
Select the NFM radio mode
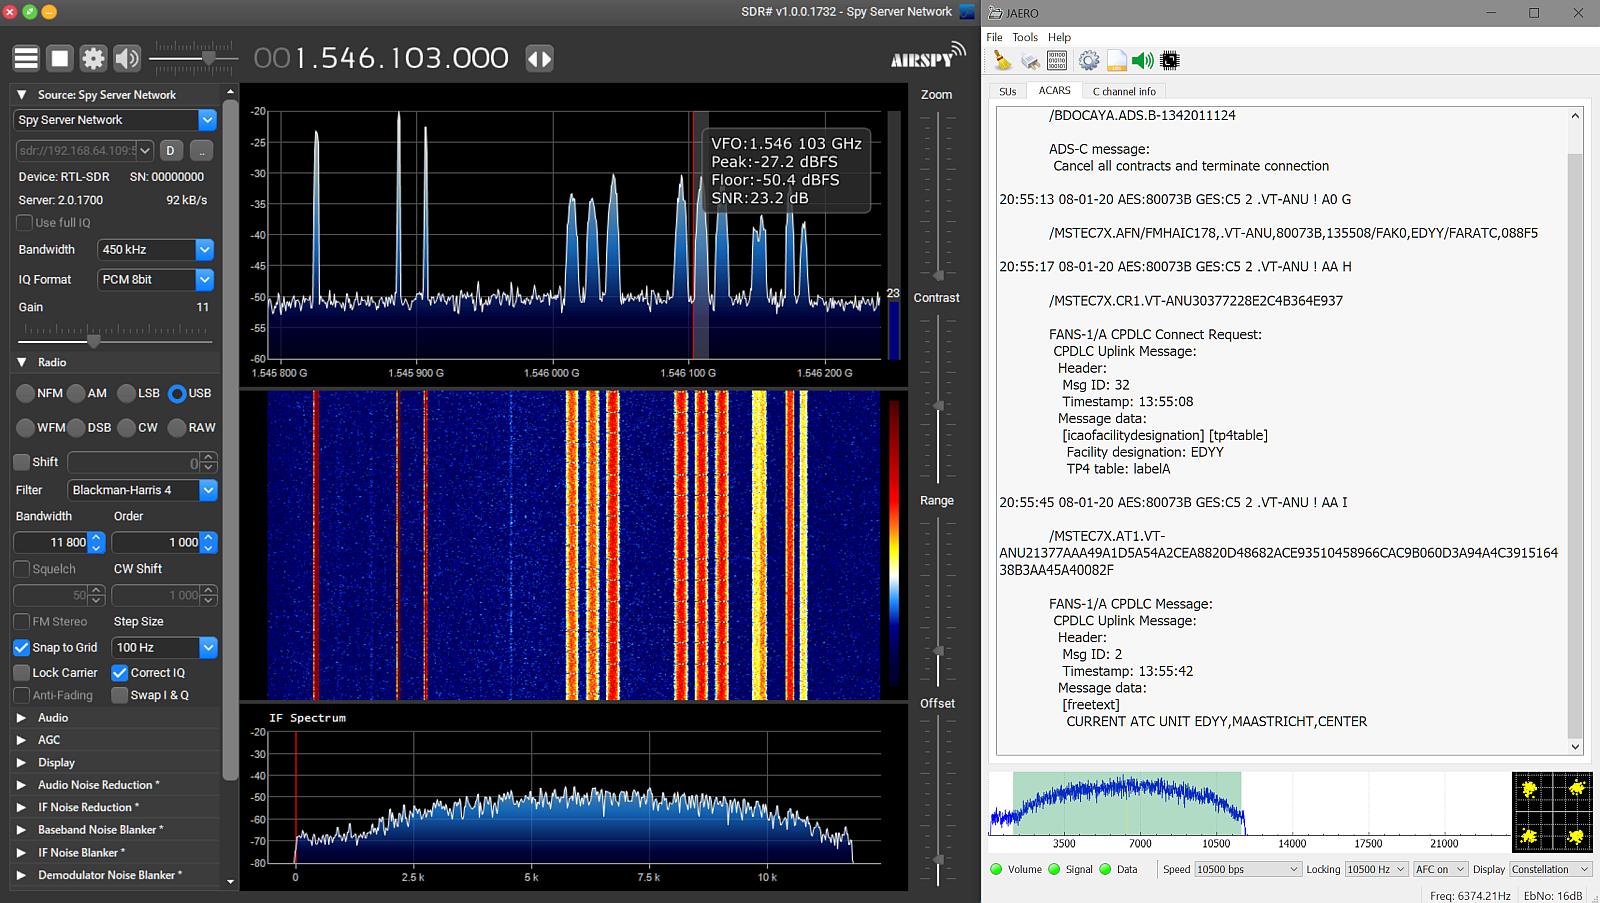pyautogui.click(x=26, y=393)
